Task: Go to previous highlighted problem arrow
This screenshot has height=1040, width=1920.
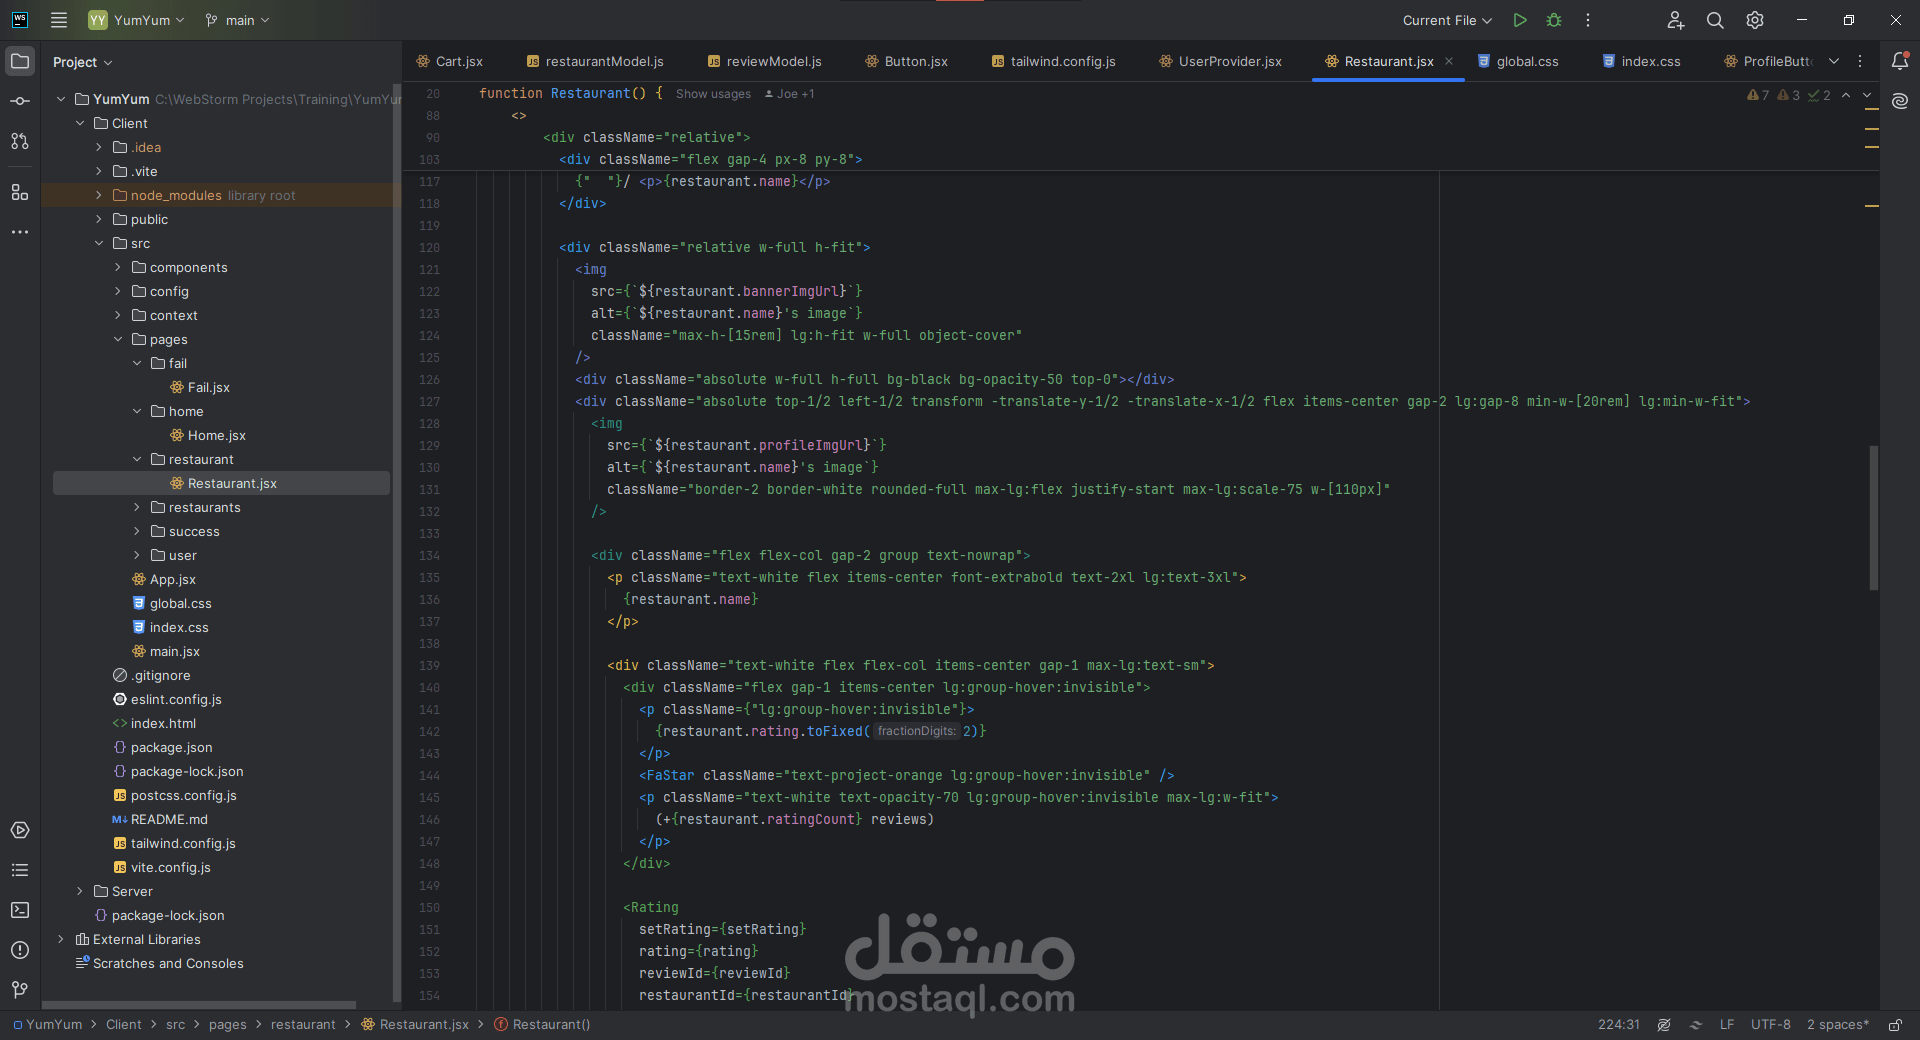Action: 1846,95
